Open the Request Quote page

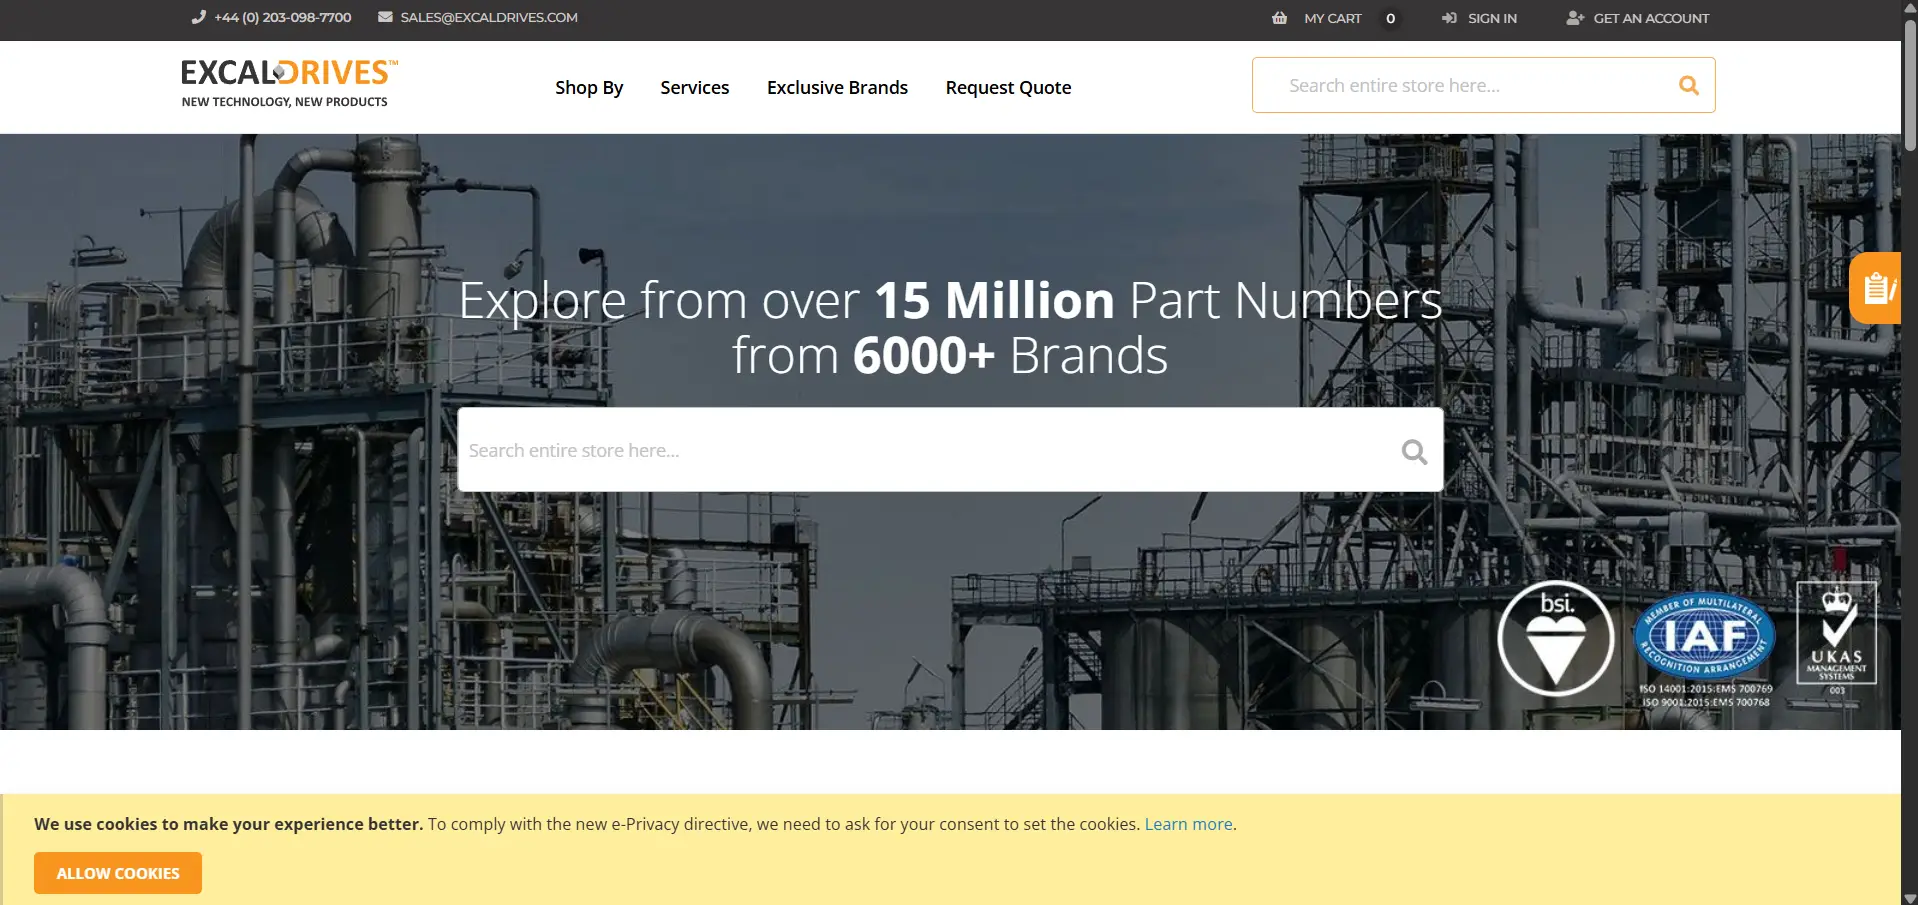click(x=1008, y=87)
